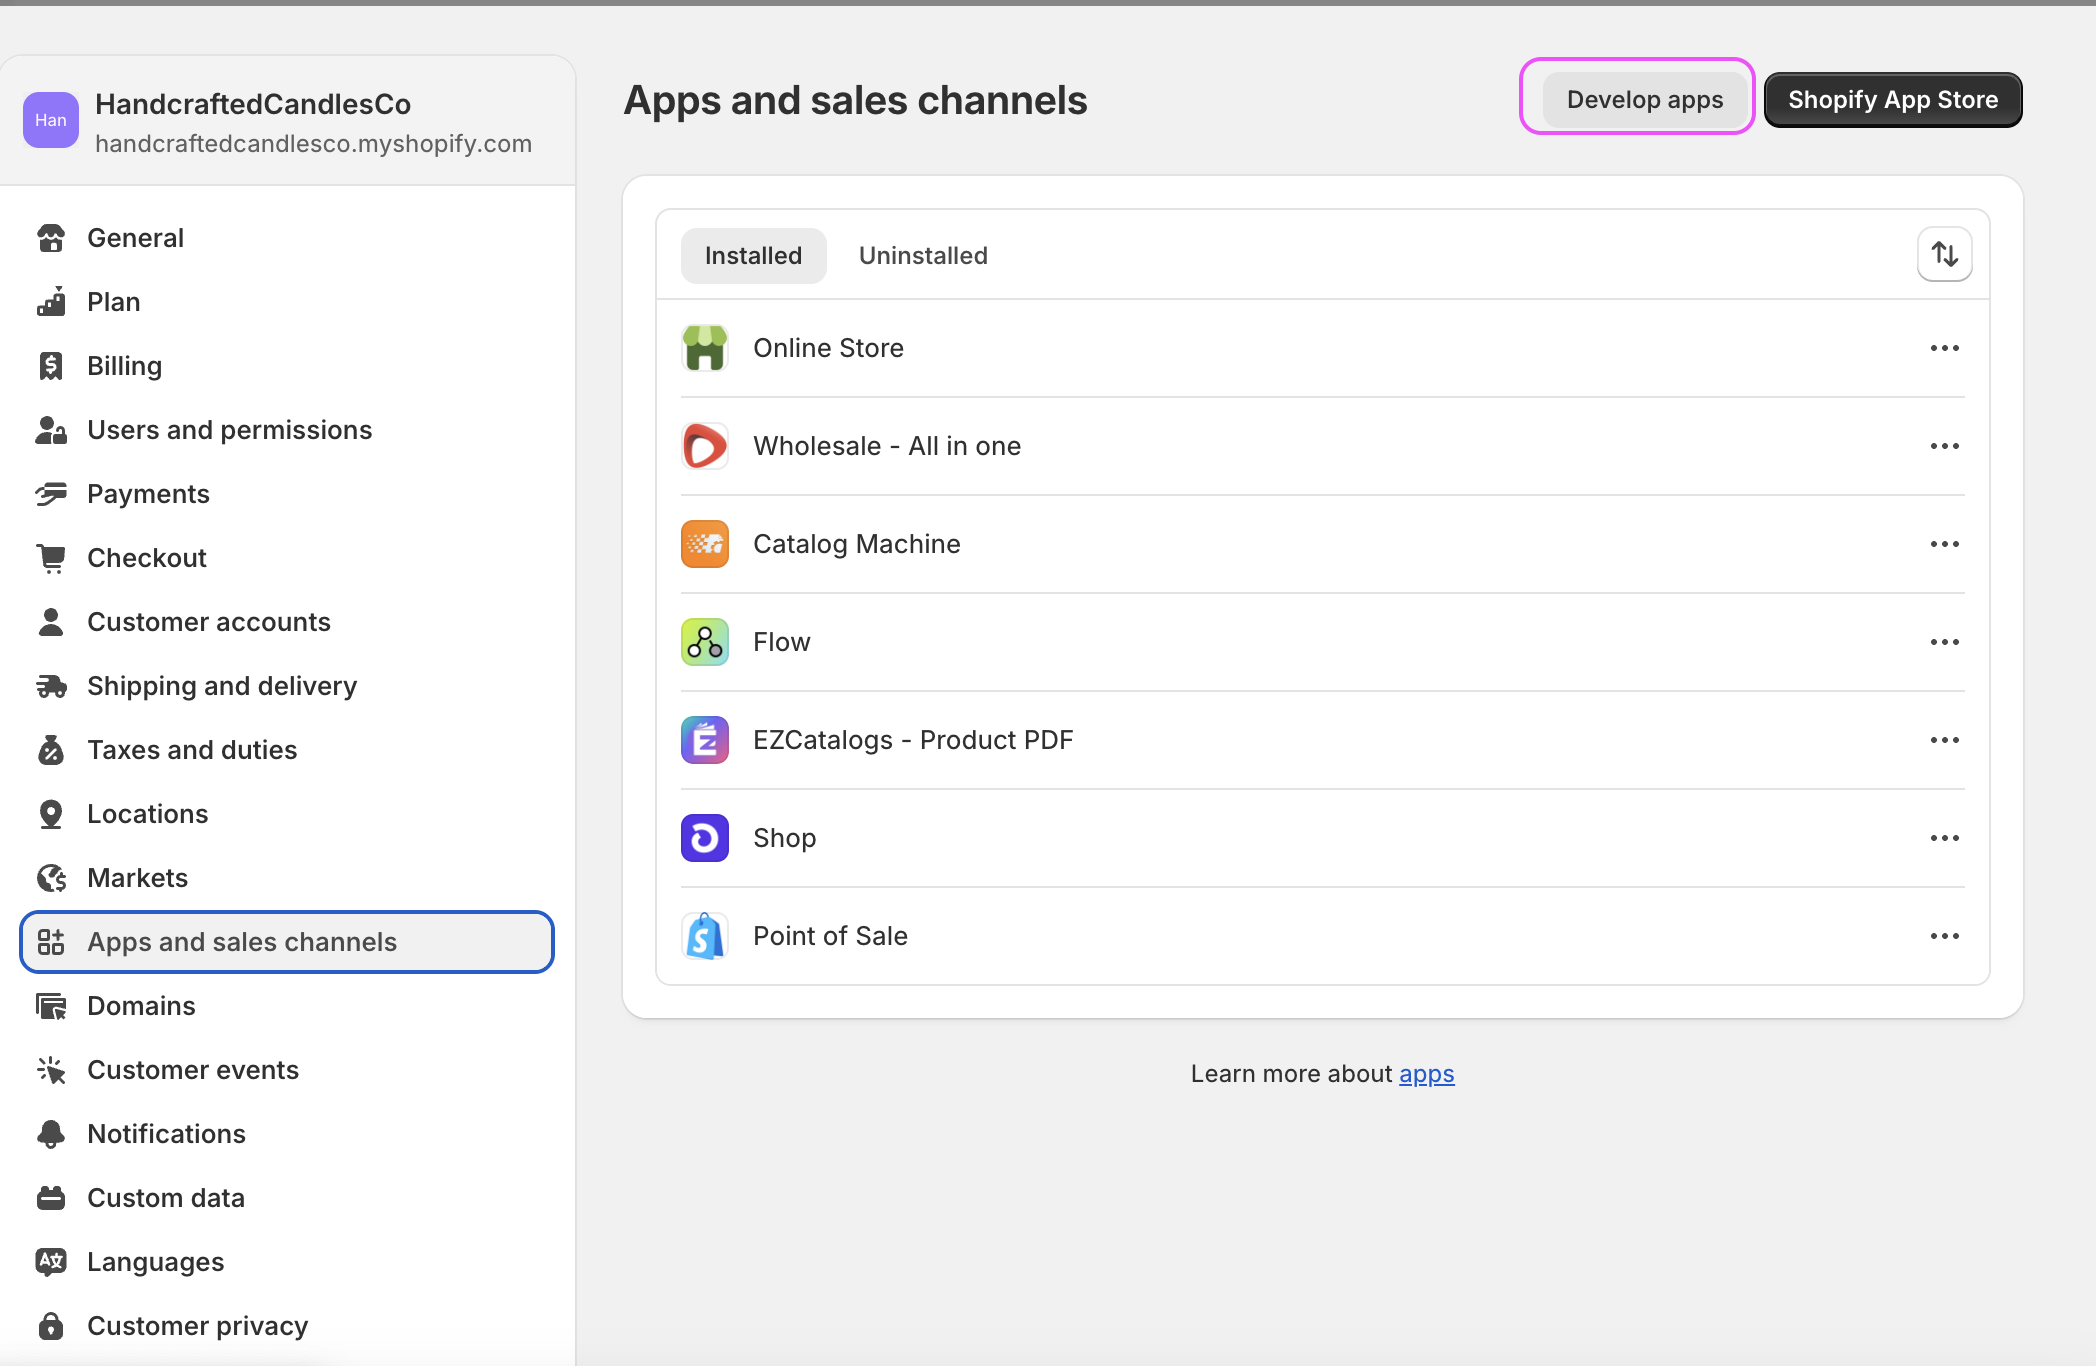Open Customer privacy settings
This screenshot has width=2096, height=1366.
coord(197,1326)
